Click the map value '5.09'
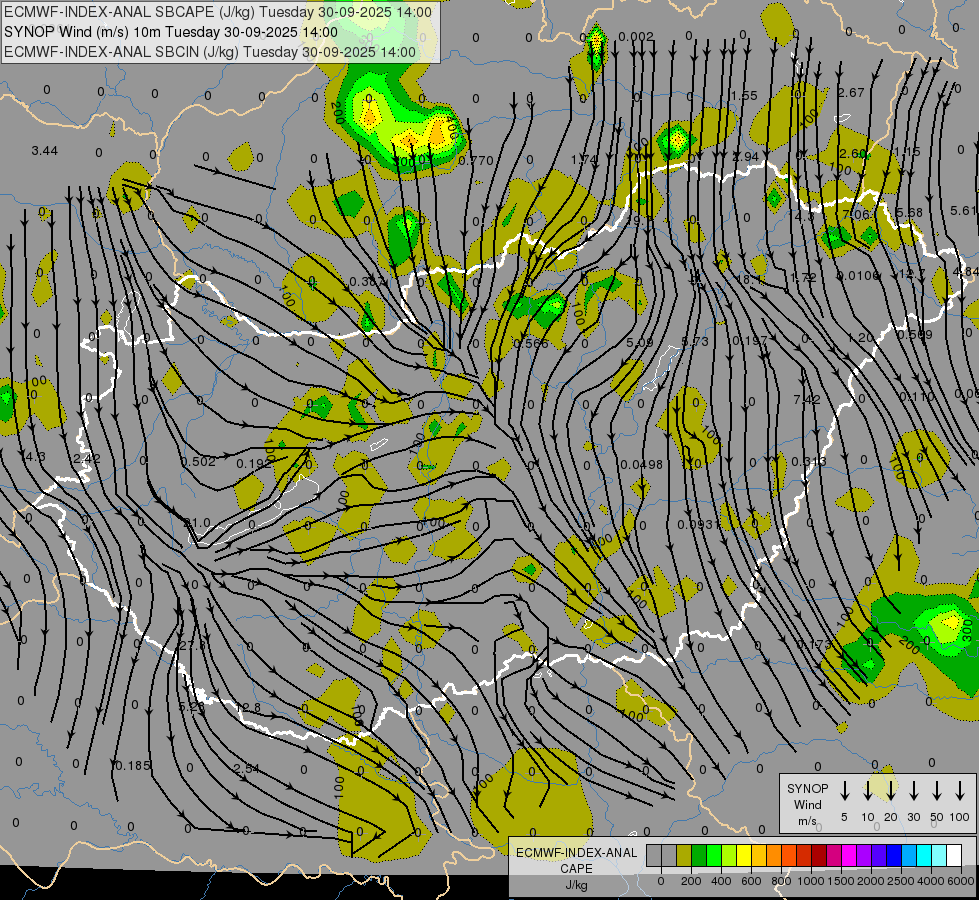Screen dimensions: 979x900 pyautogui.click(x=639, y=342)
